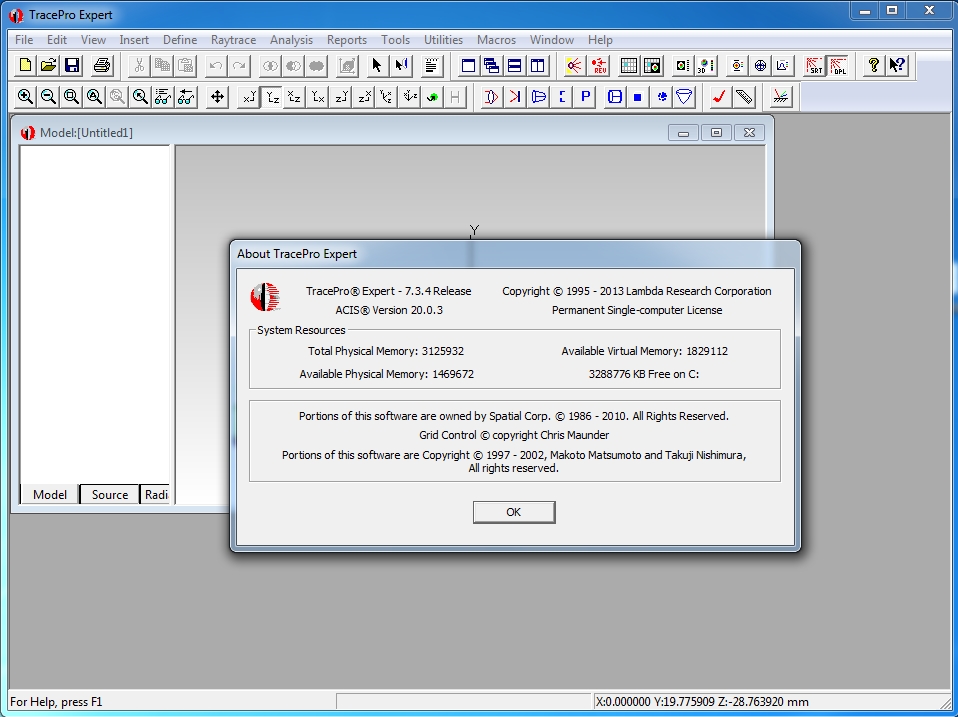Open the 3D irradiance map icon
The width and height of the screenshot is (958, 717).
click(706, 65)
